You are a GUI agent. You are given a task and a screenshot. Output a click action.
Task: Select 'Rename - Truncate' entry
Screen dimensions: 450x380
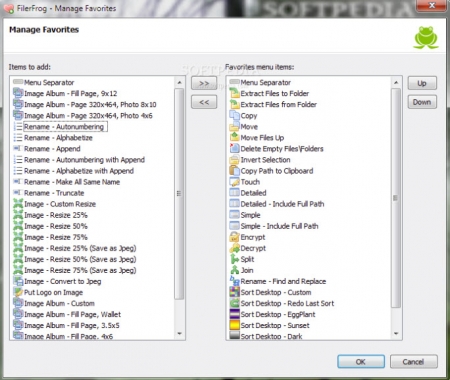(54, 193)
